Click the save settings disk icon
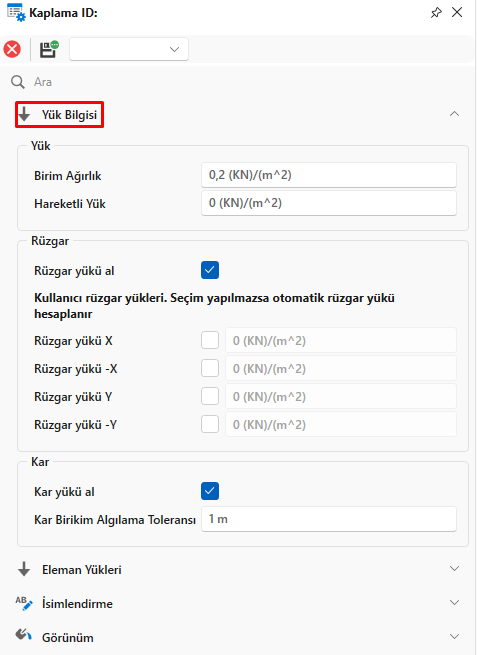This screenshot has height=655, width=477. point(49,49)
